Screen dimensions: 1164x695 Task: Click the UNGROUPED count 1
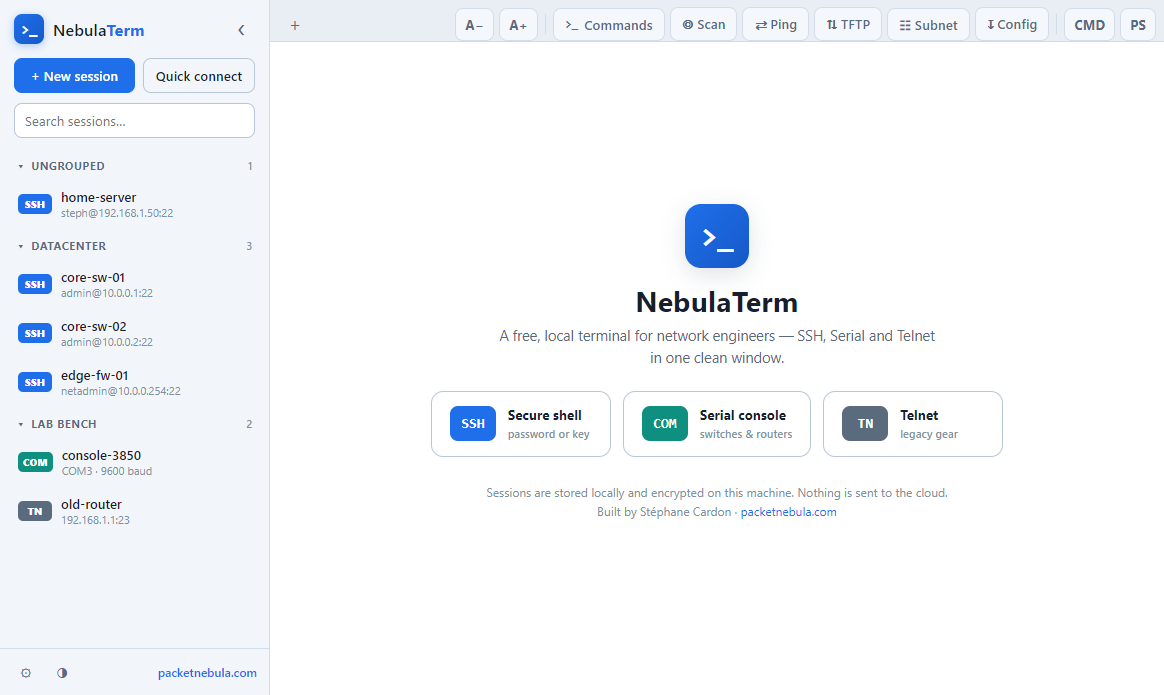250,166
